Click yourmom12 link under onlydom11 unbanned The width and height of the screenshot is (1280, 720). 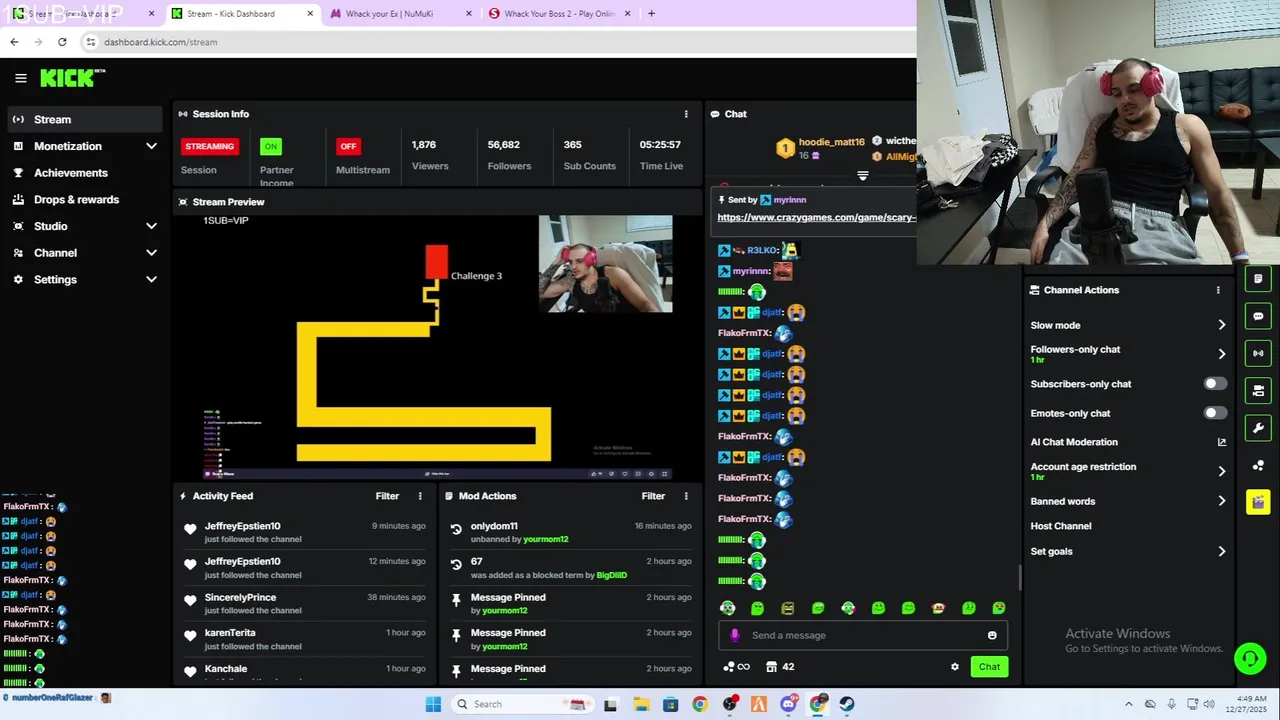[x=546, y=539]
